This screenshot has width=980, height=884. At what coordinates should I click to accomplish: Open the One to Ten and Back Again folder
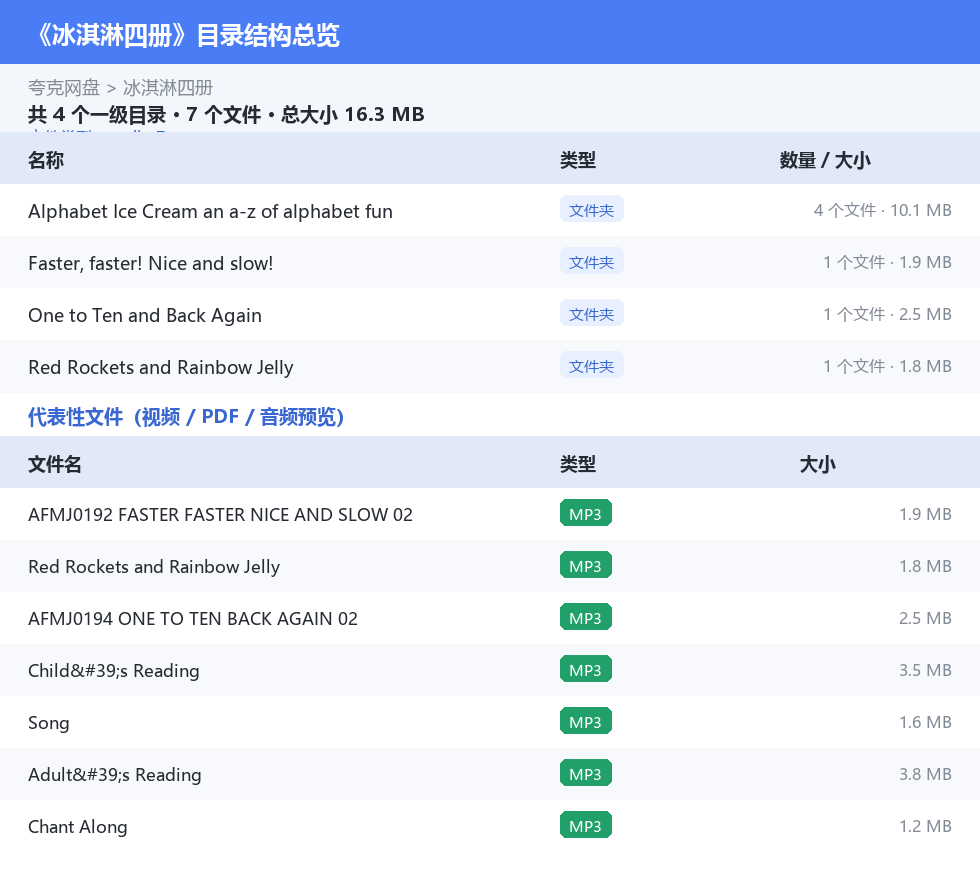[490, 314]
